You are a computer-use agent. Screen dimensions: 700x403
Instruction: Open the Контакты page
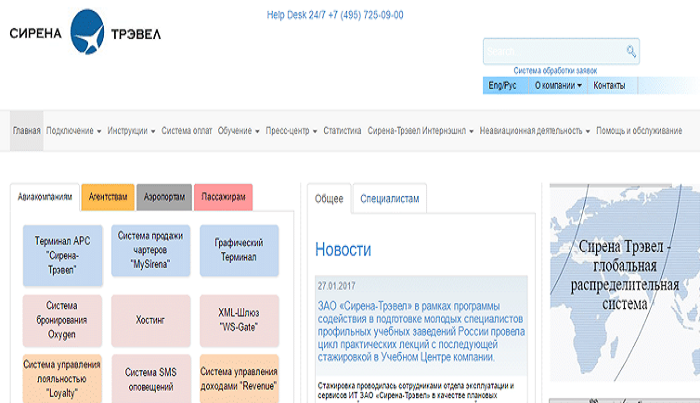(609, 86)
